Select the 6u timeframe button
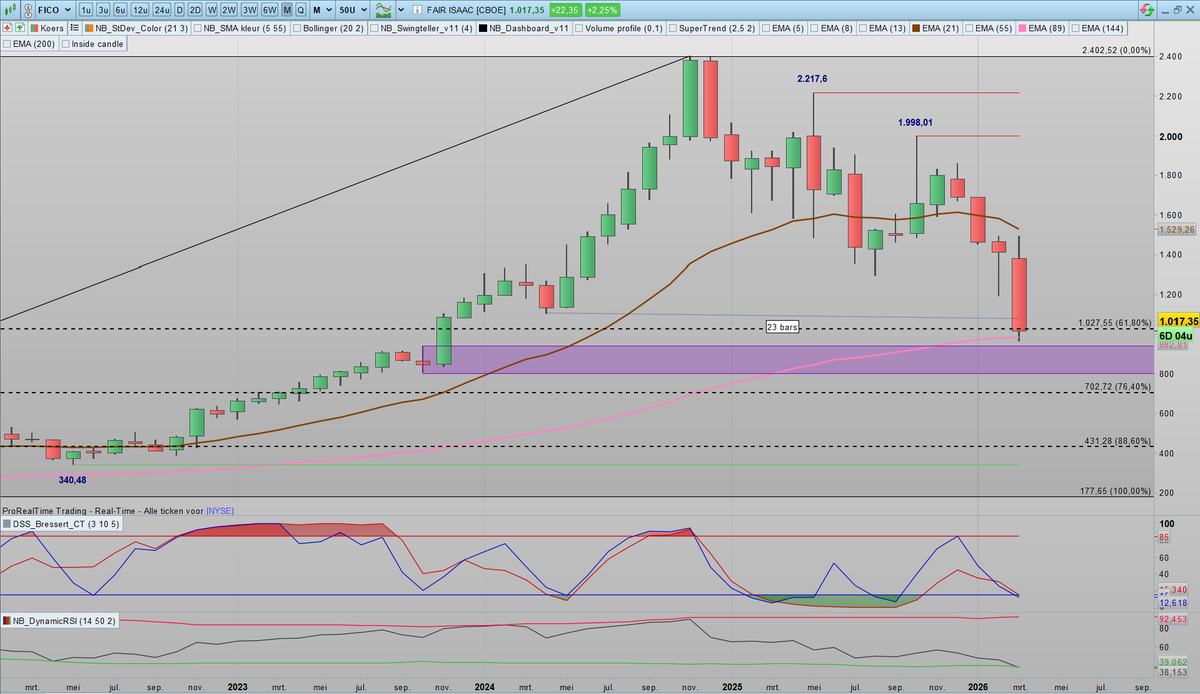Viewport: 1200px width, 694px height. [120, 10]
